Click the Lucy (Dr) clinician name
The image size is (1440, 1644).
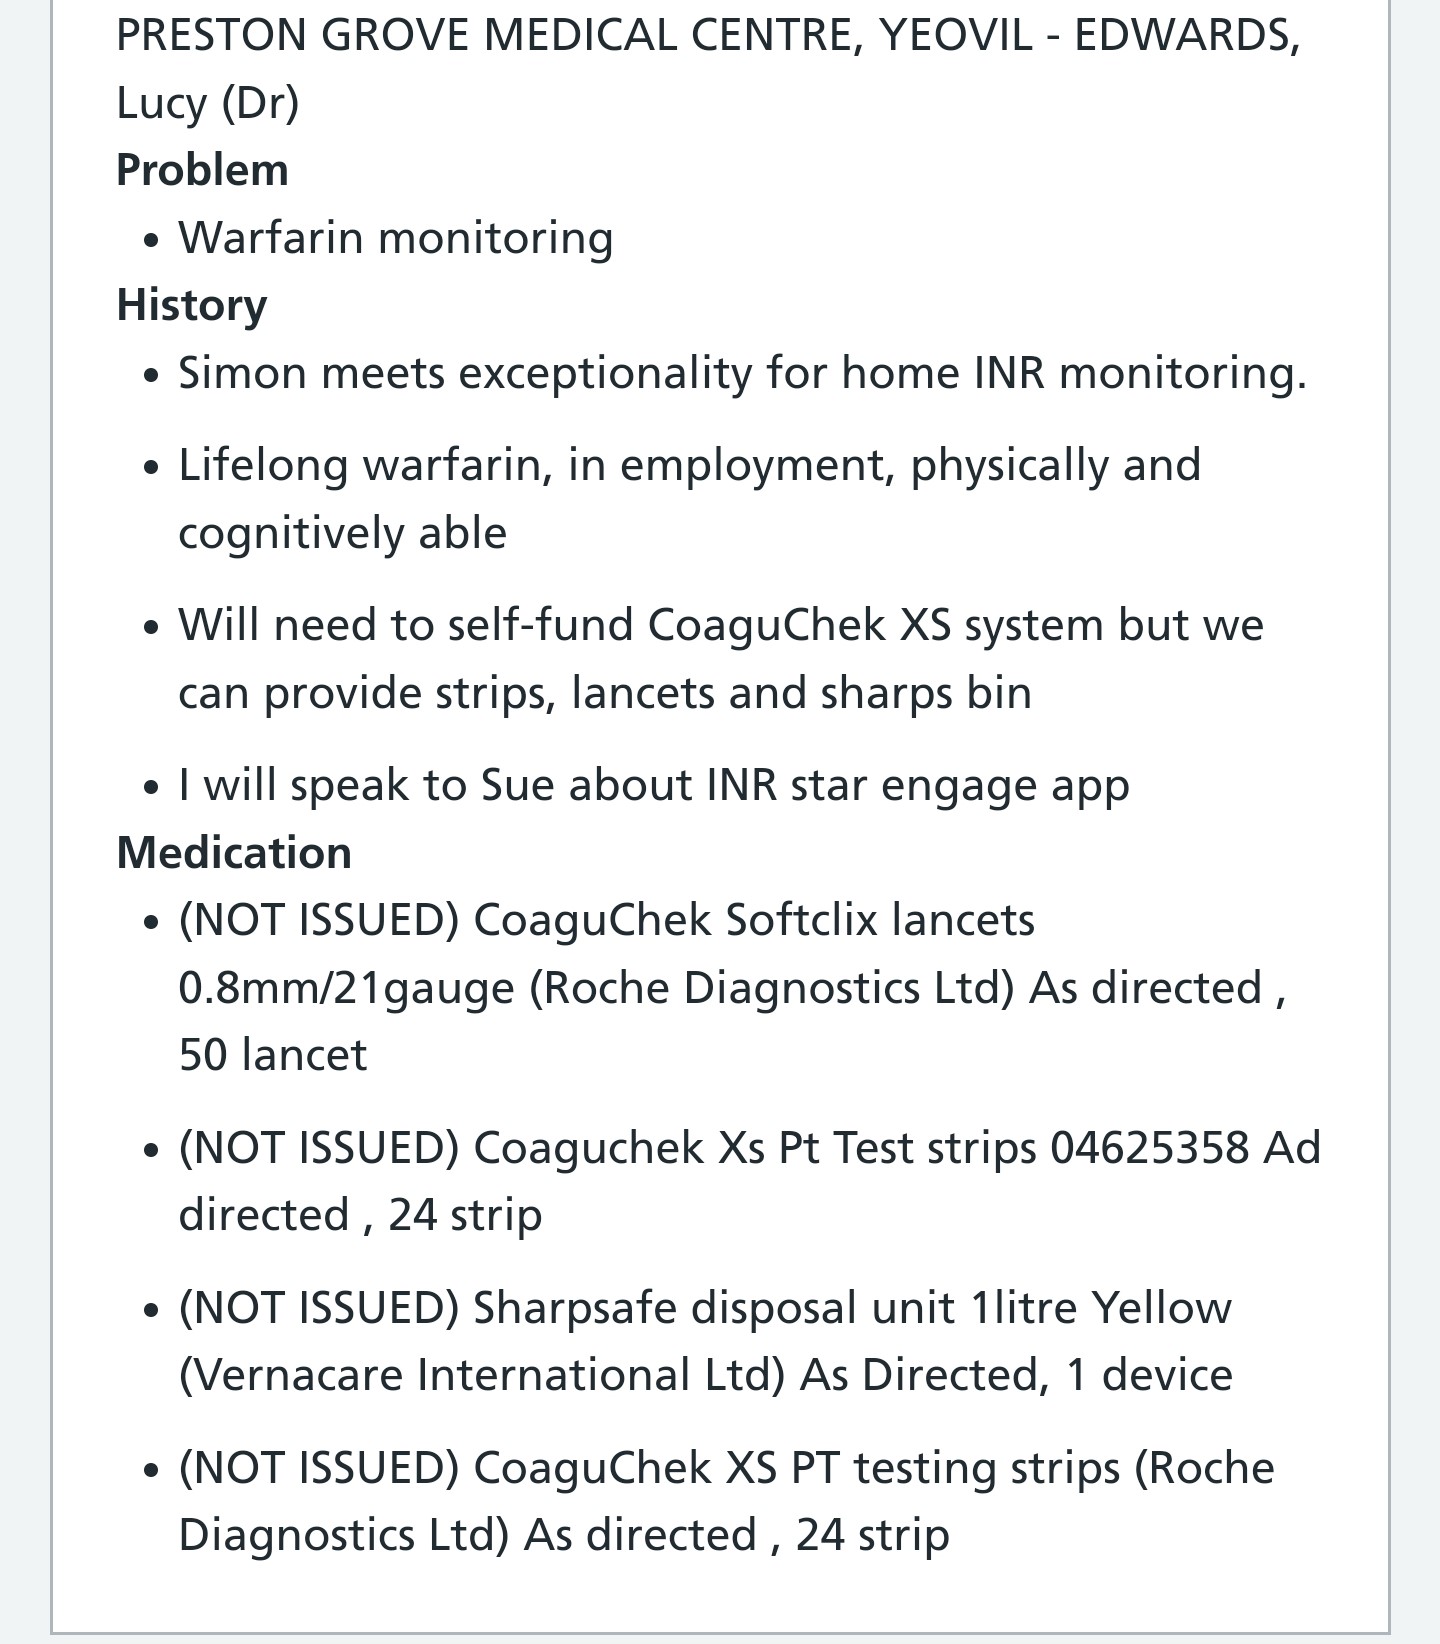pos(207,103)
